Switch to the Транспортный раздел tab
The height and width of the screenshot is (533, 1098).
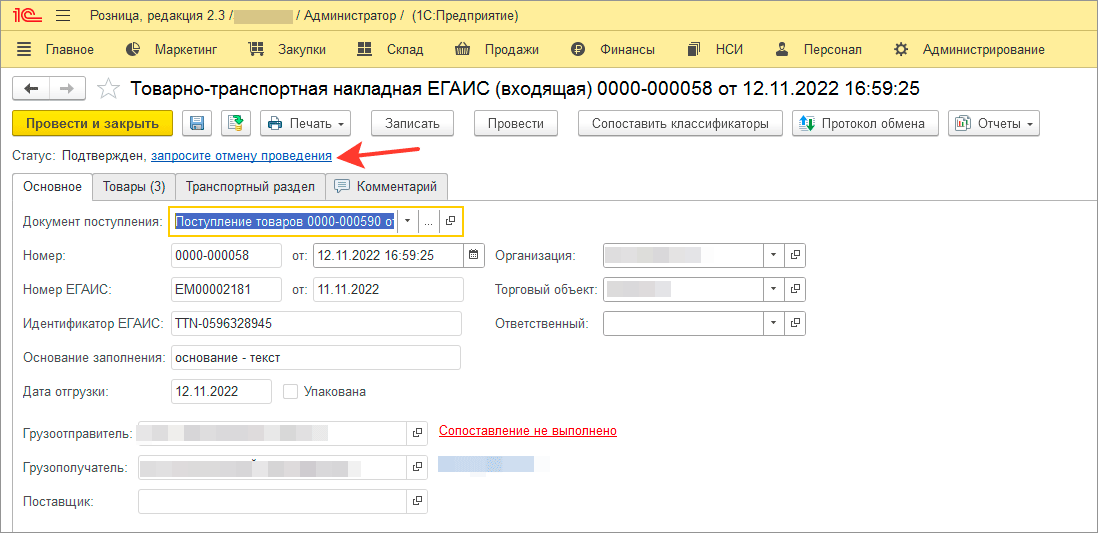[250, 187]
